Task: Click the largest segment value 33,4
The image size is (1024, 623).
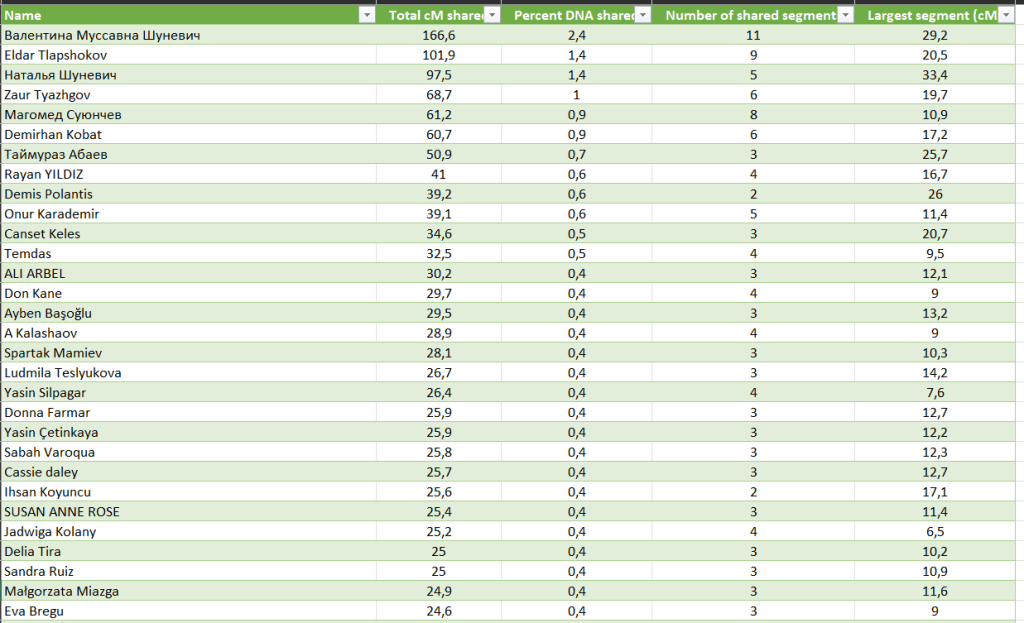Action: 935,75
